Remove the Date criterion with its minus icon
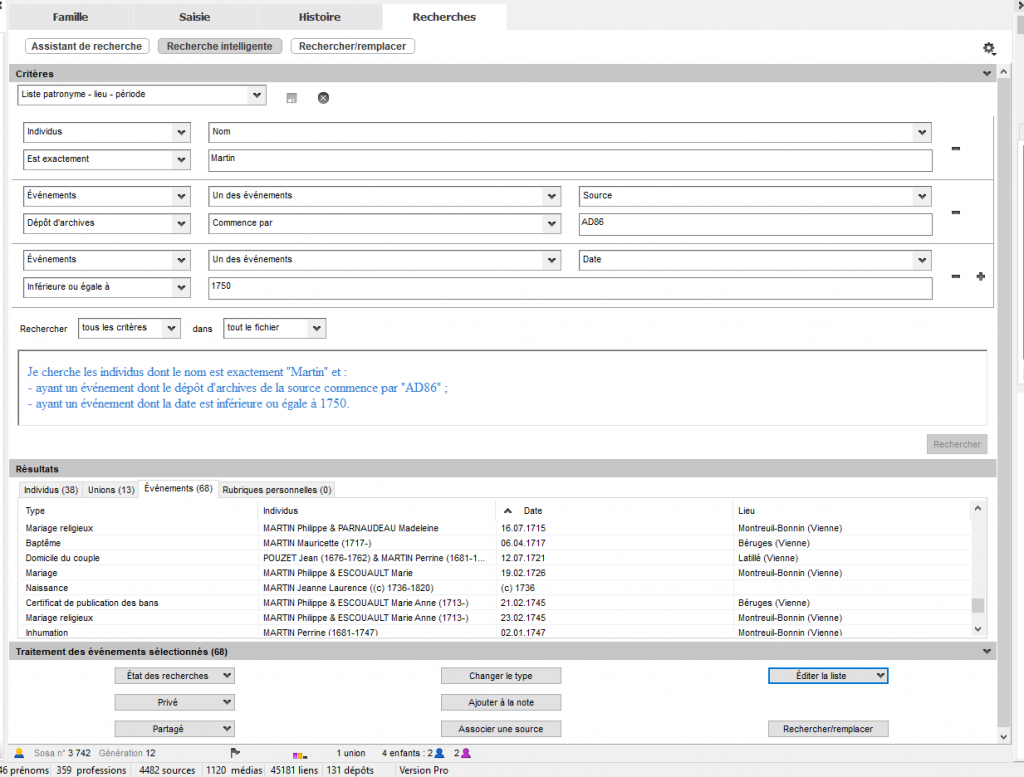Viewport: 1024px width, 777px height. [955, 276]
